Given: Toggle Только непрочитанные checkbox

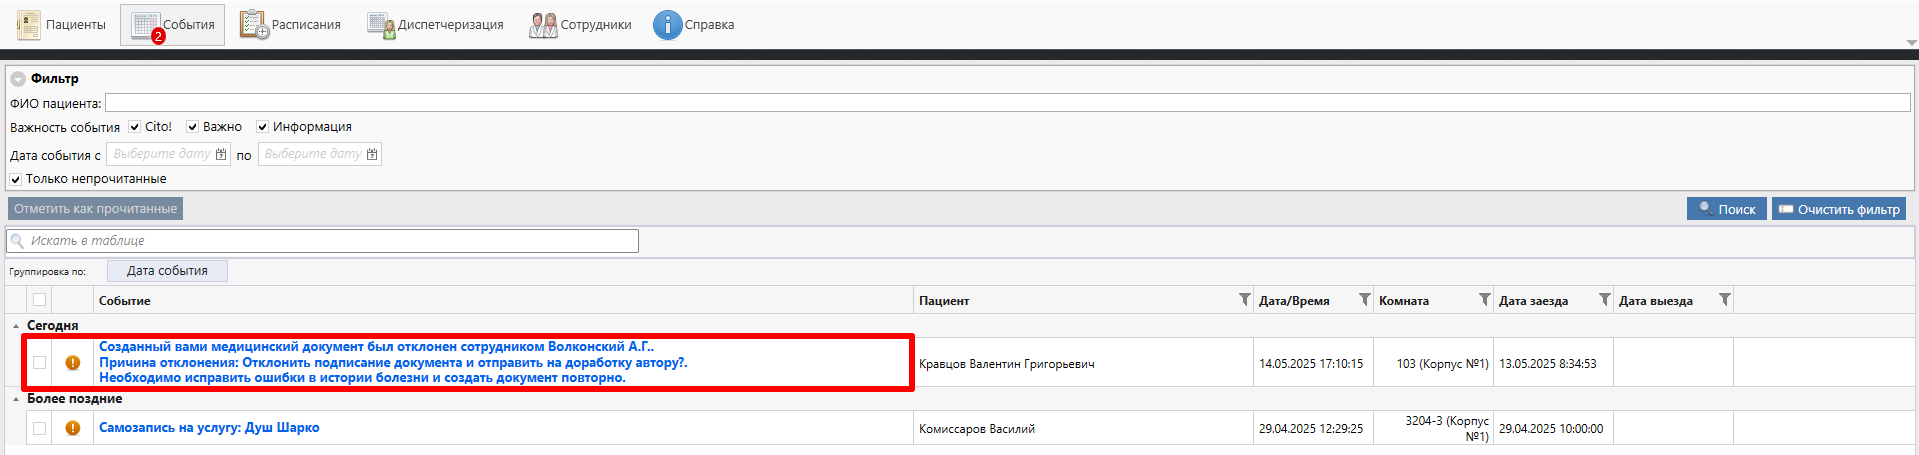Looking at the screenshot, I should [16, 179].
